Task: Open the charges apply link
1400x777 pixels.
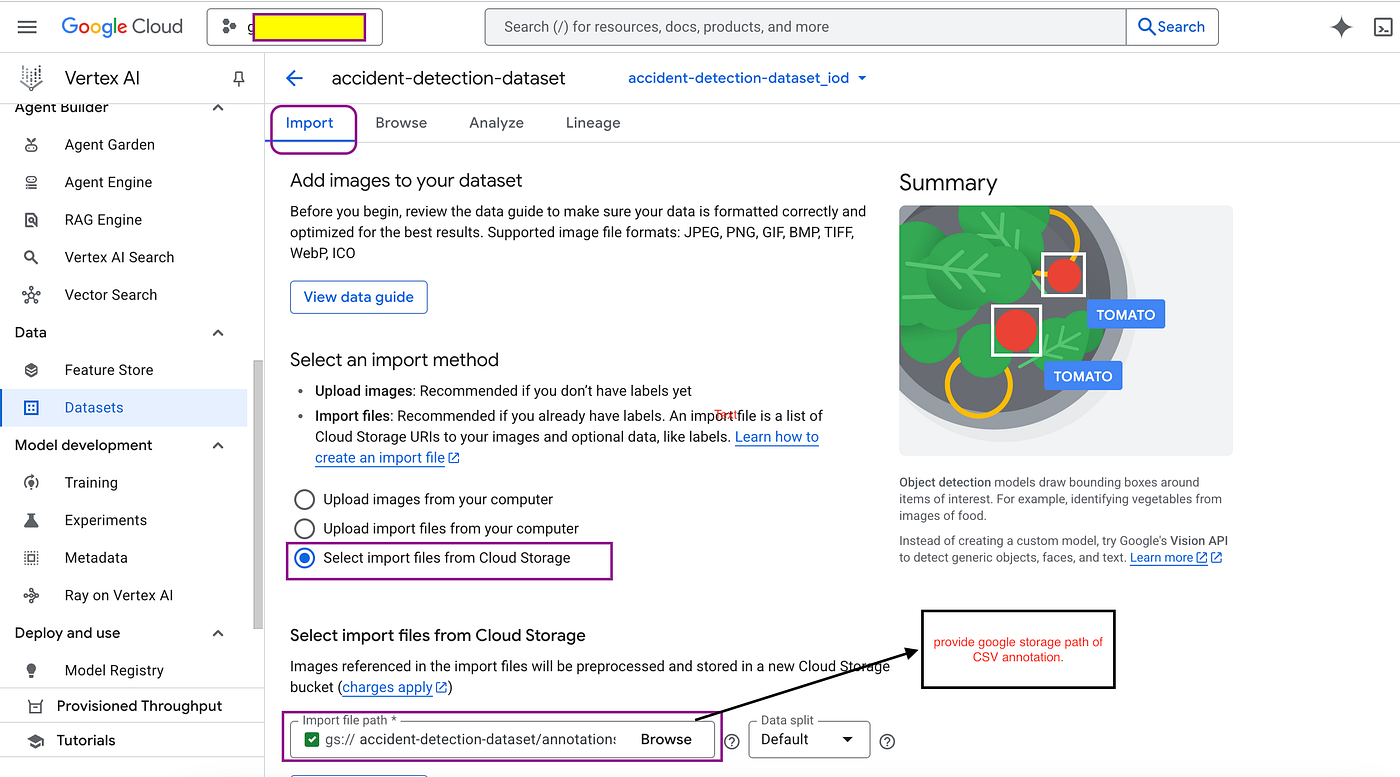Action: tap(396, 688)
